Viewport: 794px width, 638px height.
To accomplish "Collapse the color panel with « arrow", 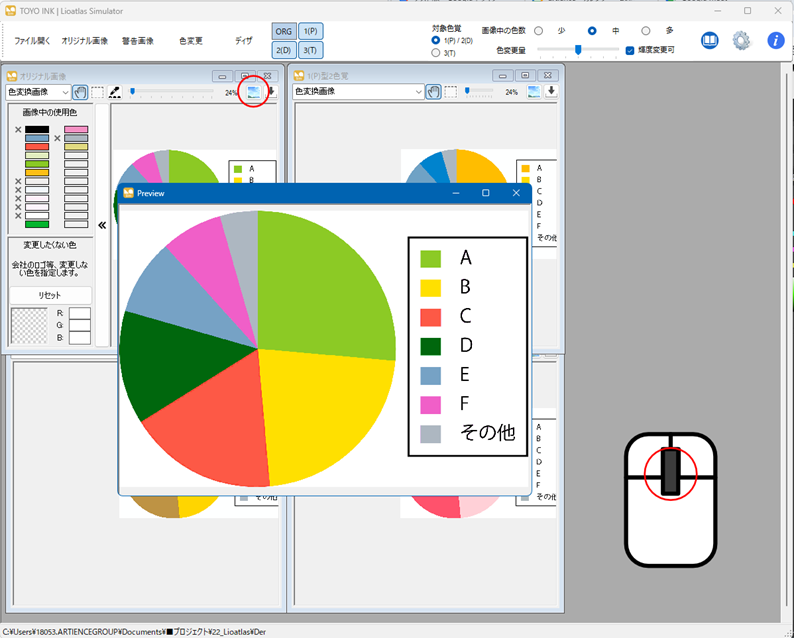I will coord(102,225).
